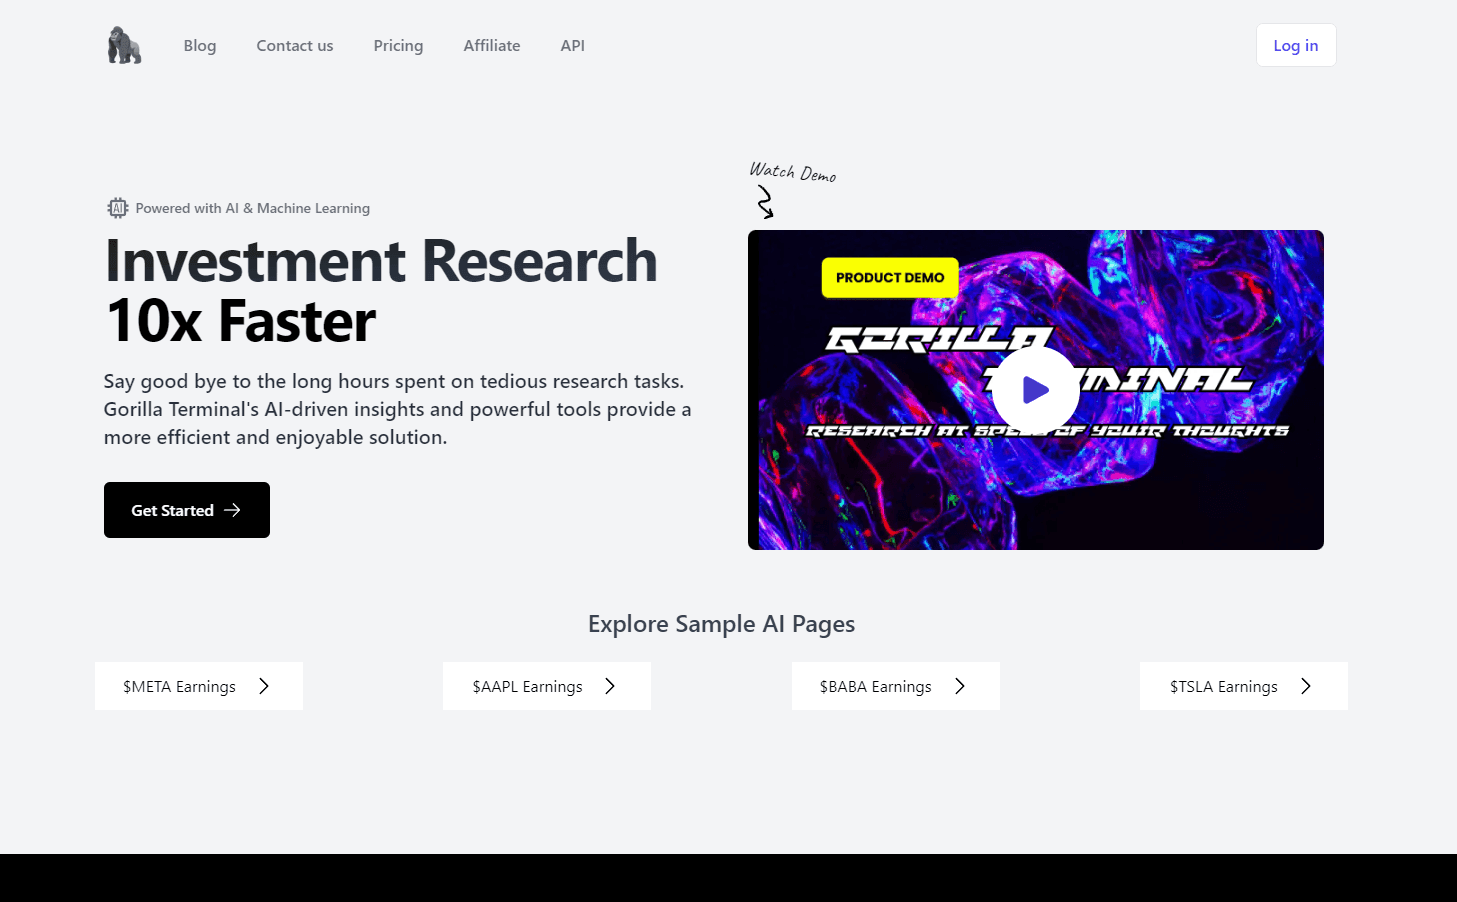Screen dimensions: 1457x902
Task: Open the $META Earnings sample page
Action: (199, 686)
